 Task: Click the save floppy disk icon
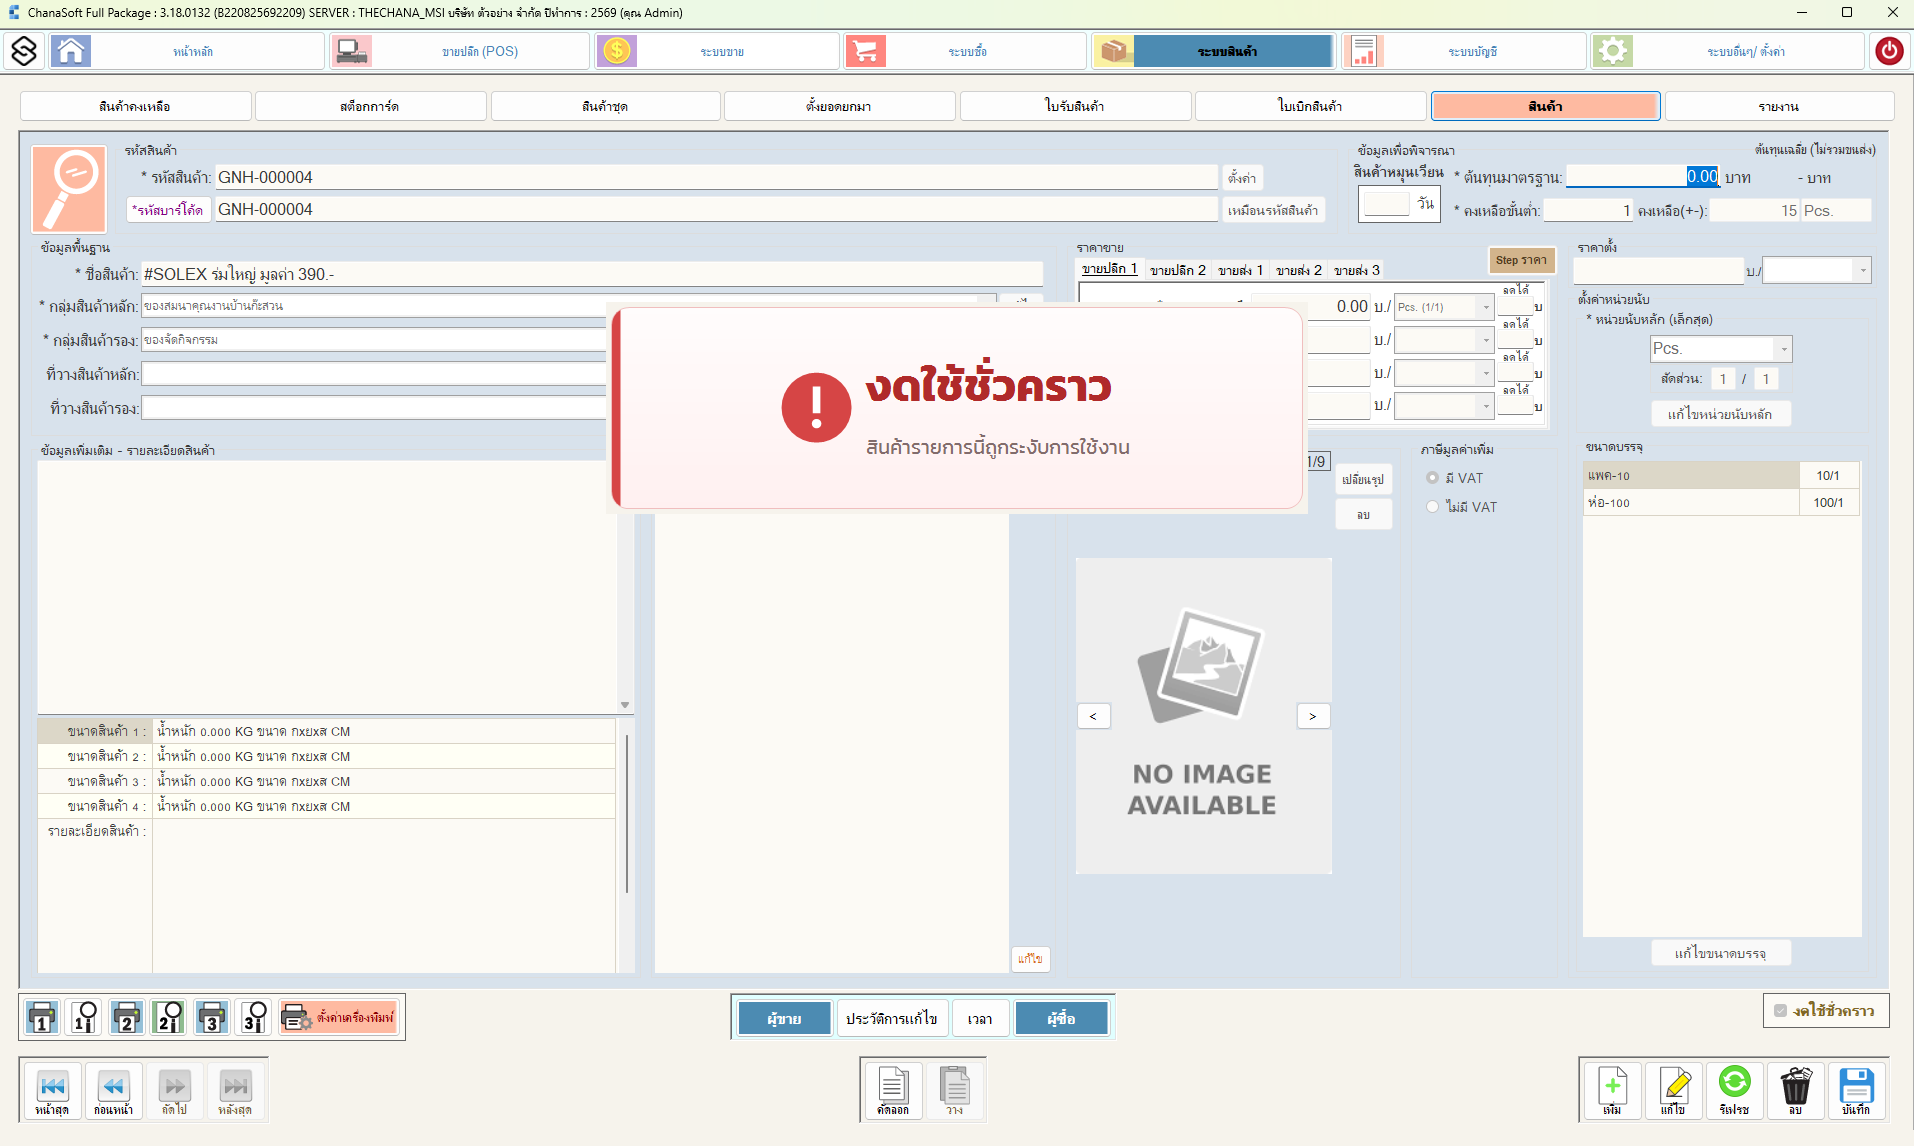click(x=1856, y=1091)
